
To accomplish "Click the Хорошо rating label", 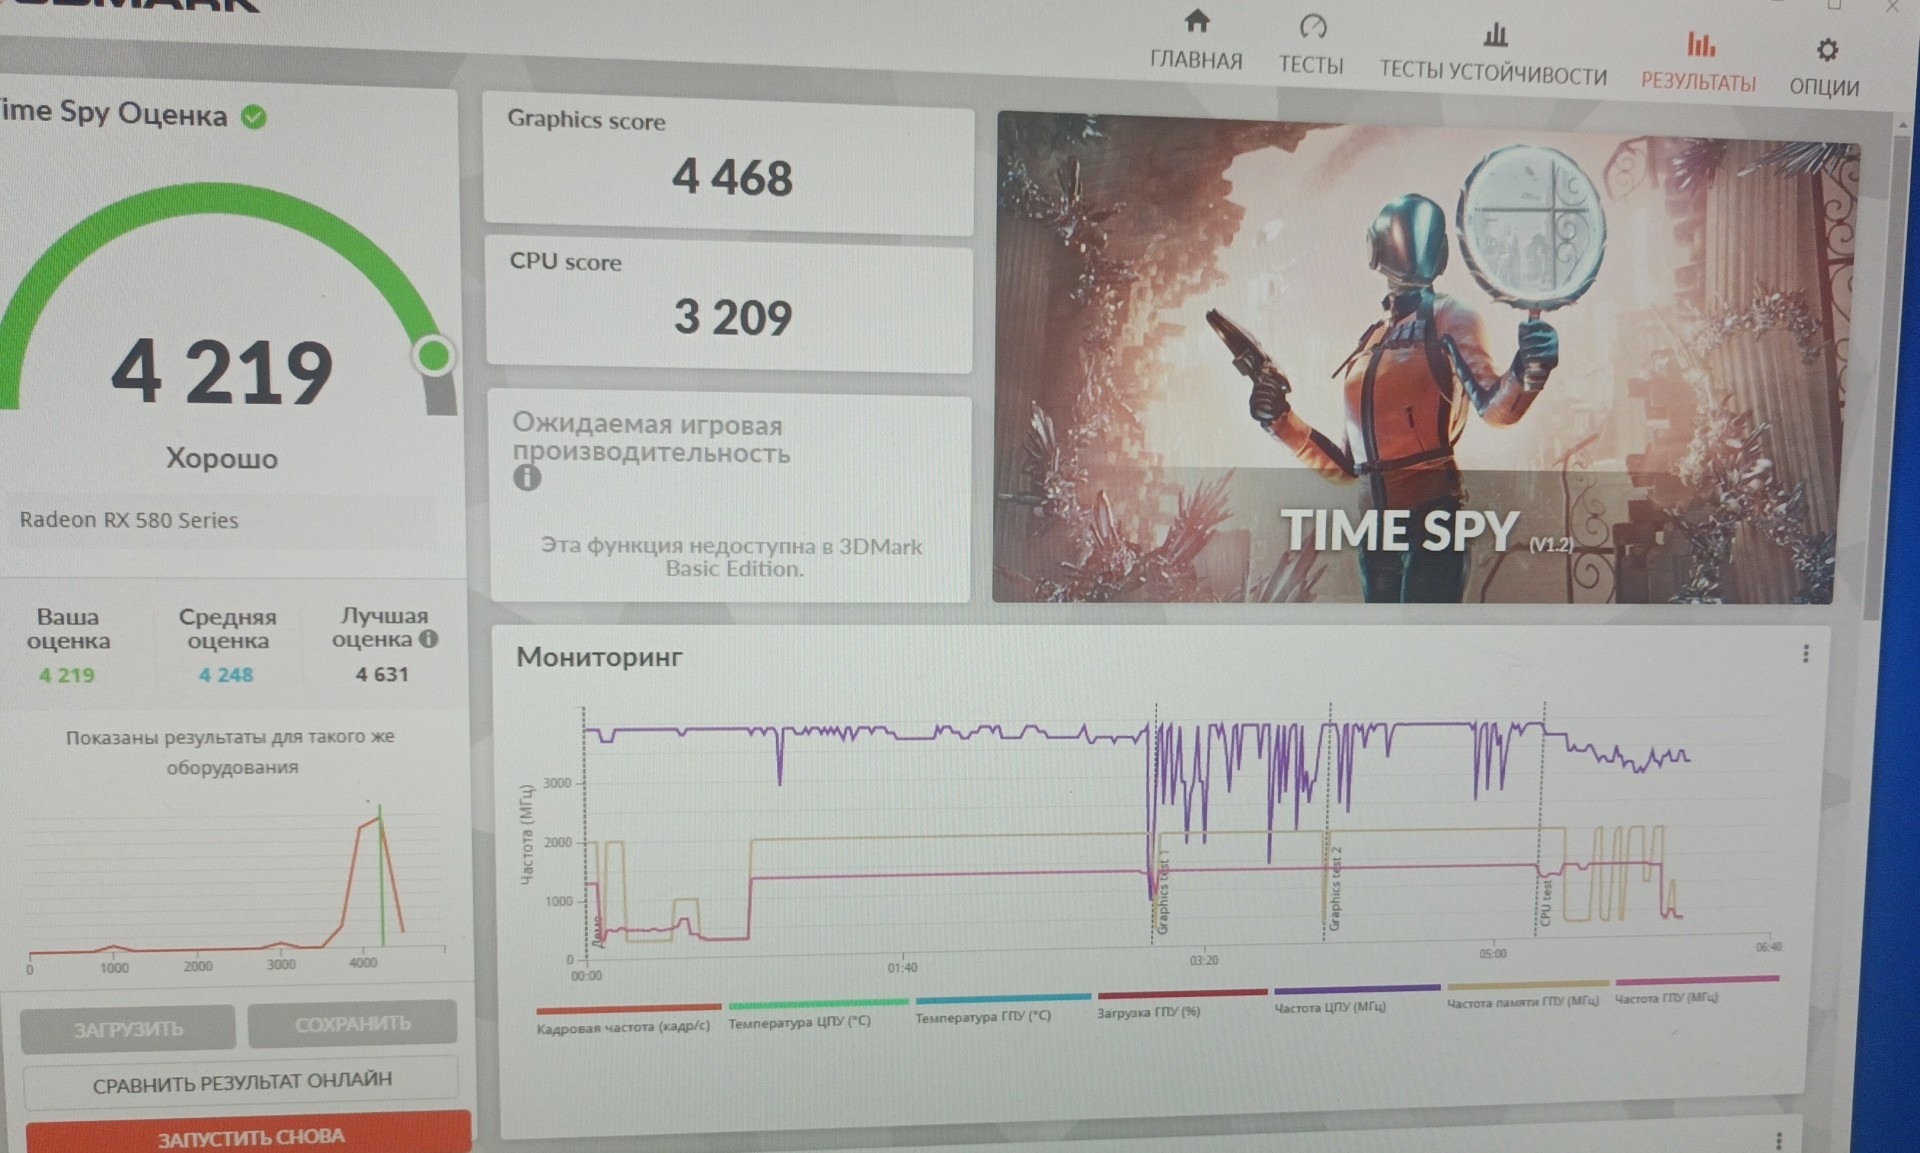I will [x=221, y=458].
